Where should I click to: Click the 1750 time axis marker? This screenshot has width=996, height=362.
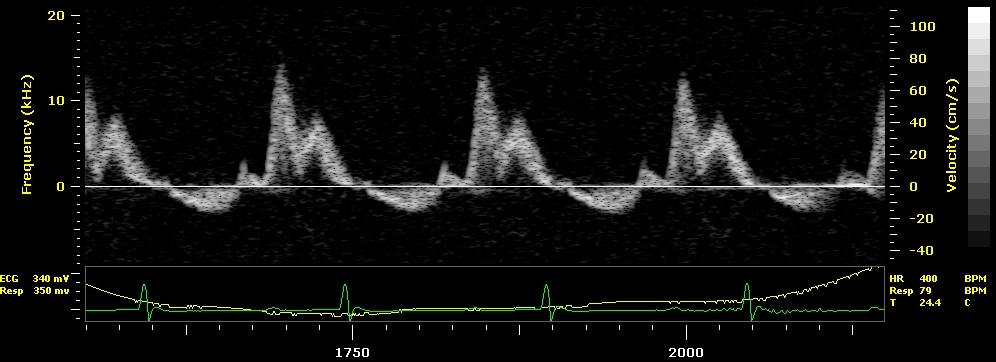click(x=352, y=352)
